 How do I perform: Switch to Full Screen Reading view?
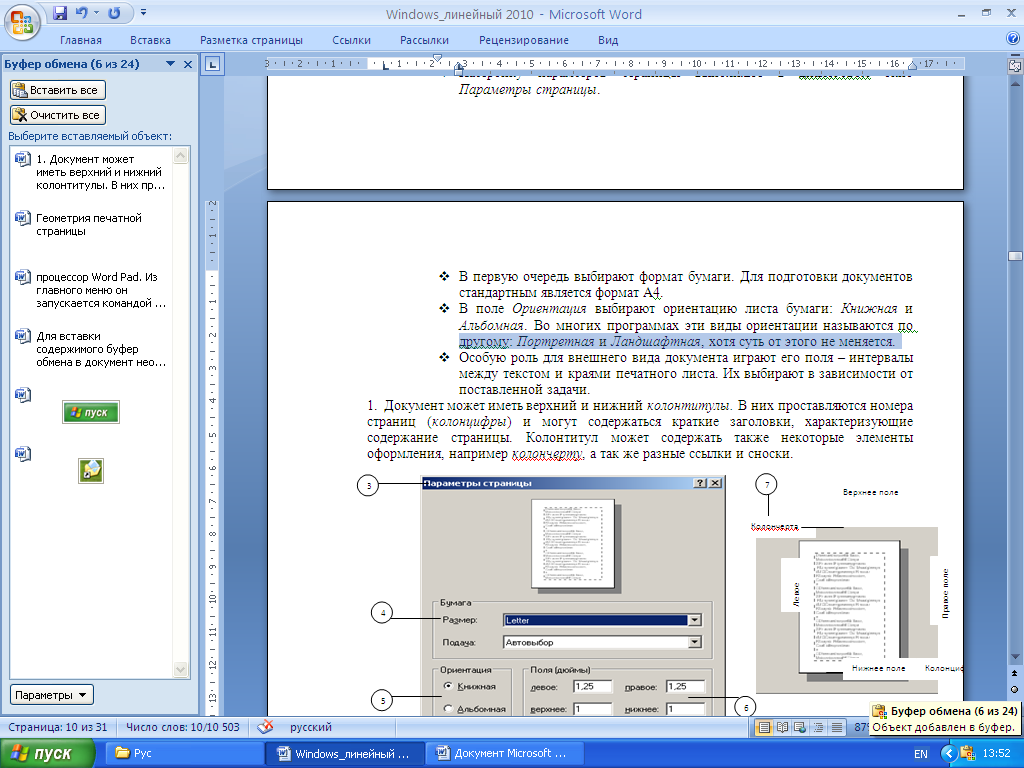click(782, 727)
